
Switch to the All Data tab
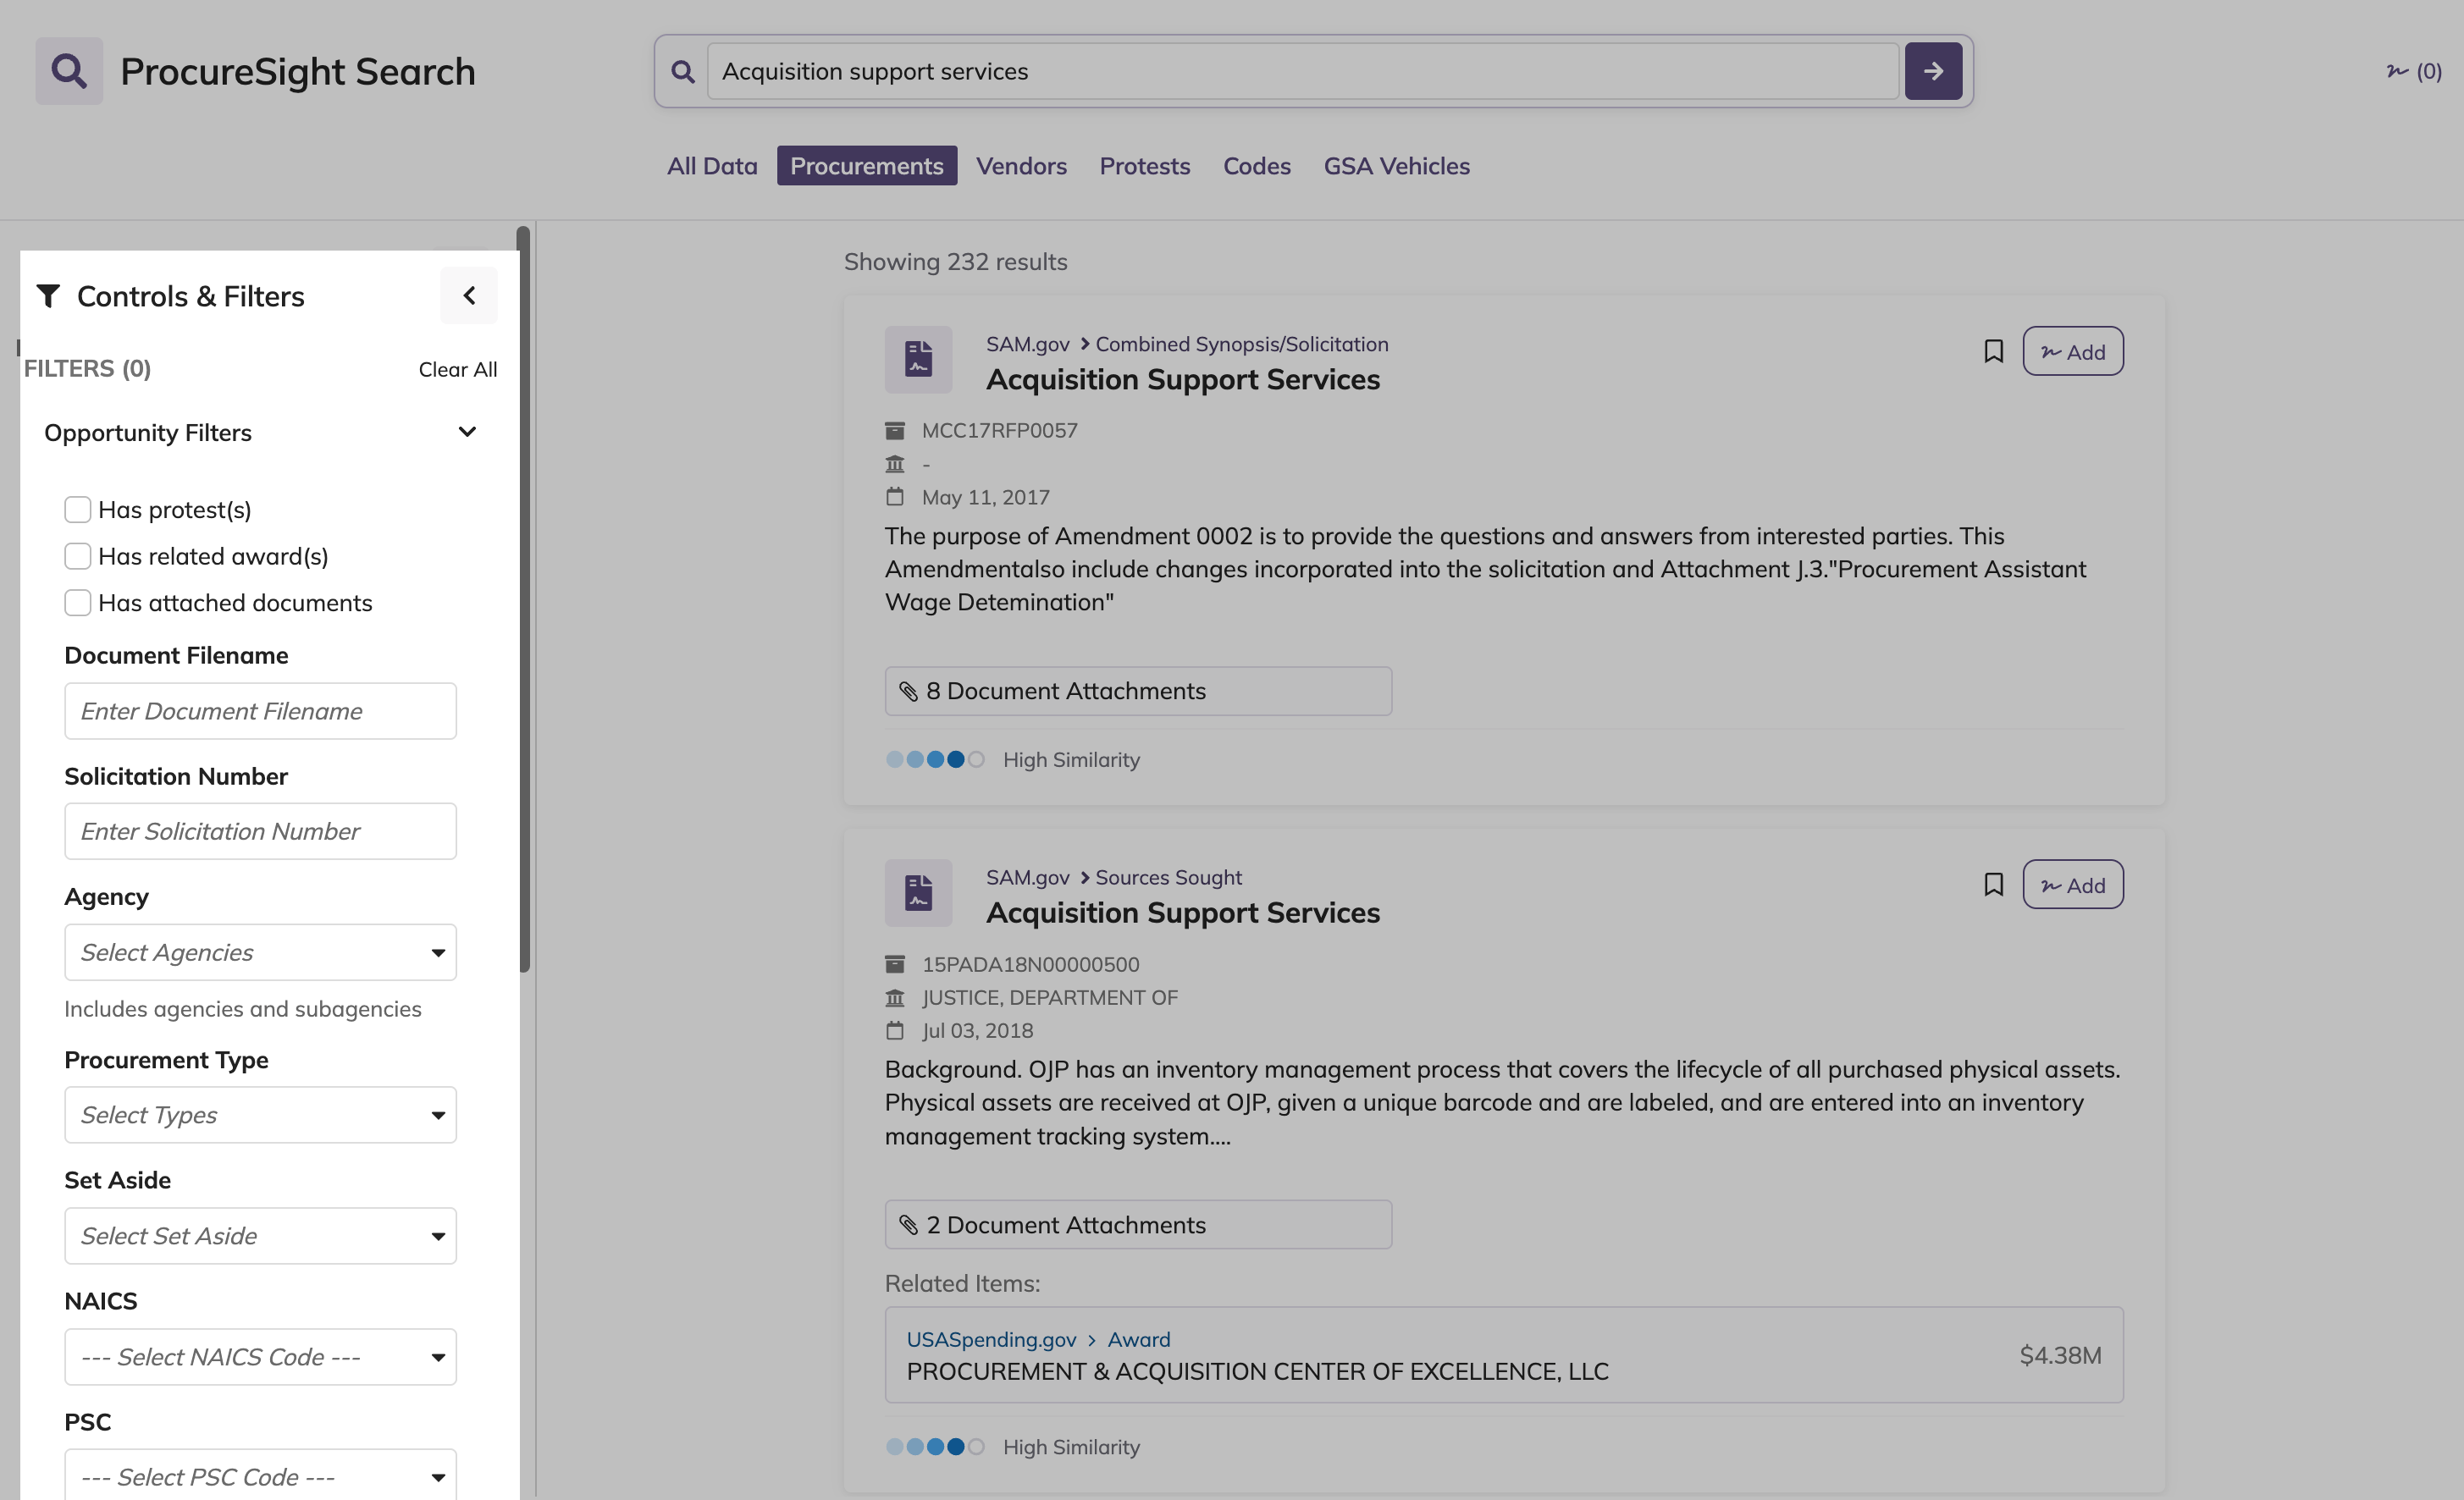coord(712,166)
